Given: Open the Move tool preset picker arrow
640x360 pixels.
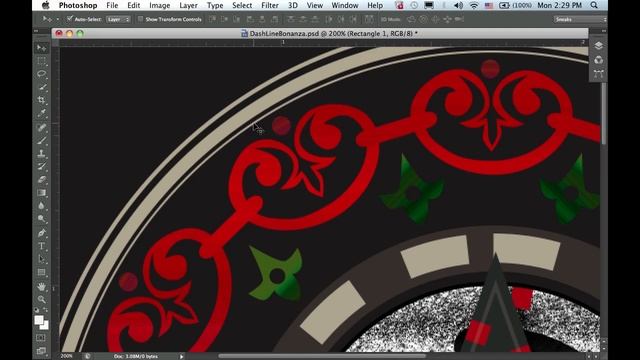Looking at the screenshot, I should 58,19.
